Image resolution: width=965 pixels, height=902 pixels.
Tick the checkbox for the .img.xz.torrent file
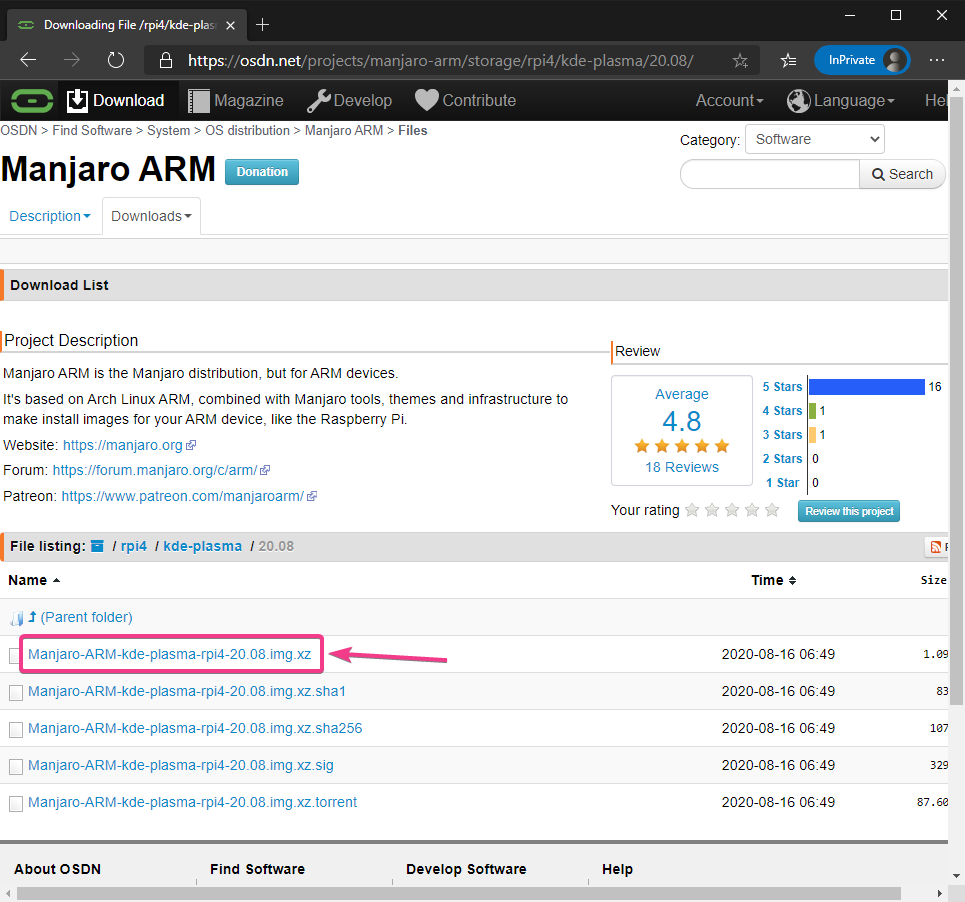coord(15,804)
